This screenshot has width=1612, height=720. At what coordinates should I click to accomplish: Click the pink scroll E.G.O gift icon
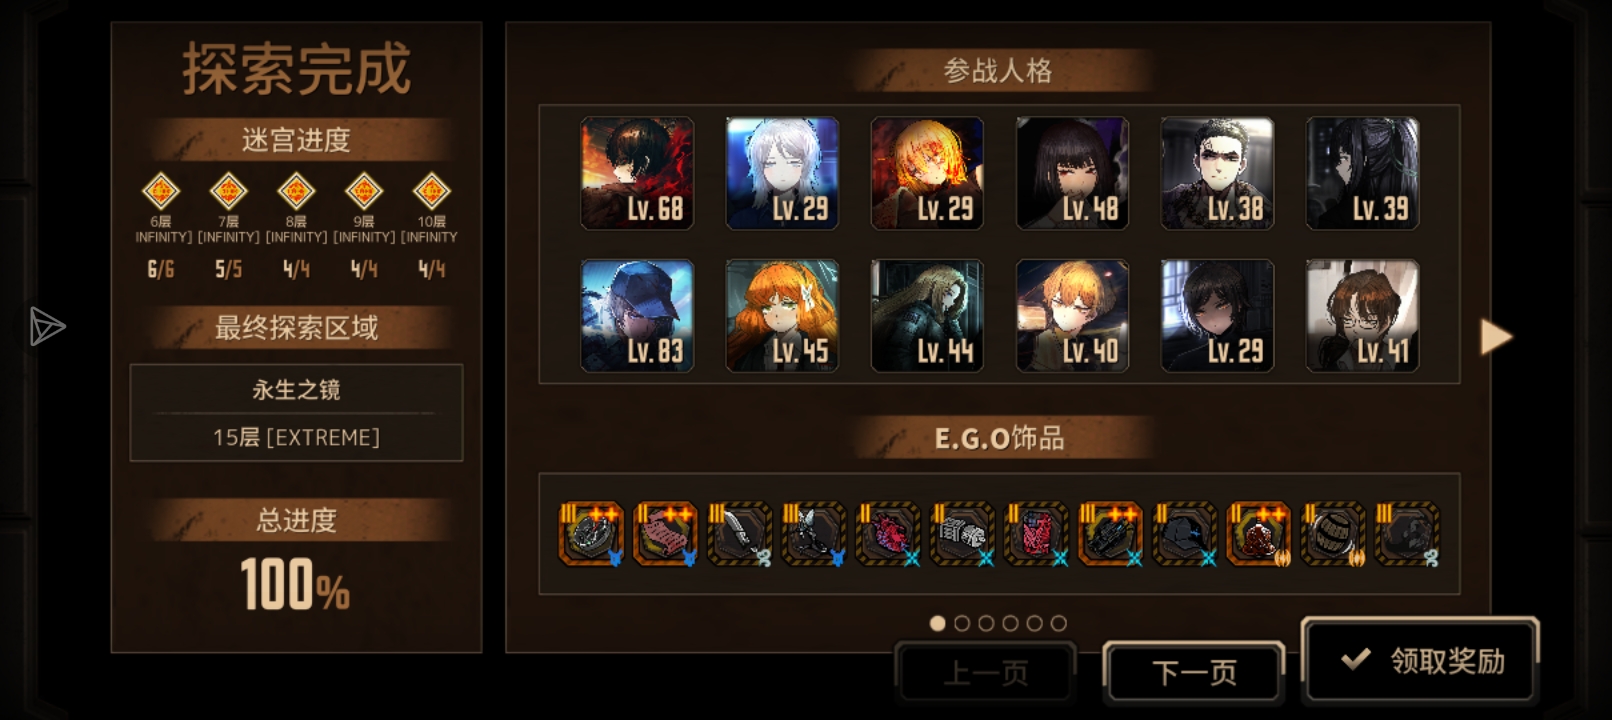[x=665, y=534]
